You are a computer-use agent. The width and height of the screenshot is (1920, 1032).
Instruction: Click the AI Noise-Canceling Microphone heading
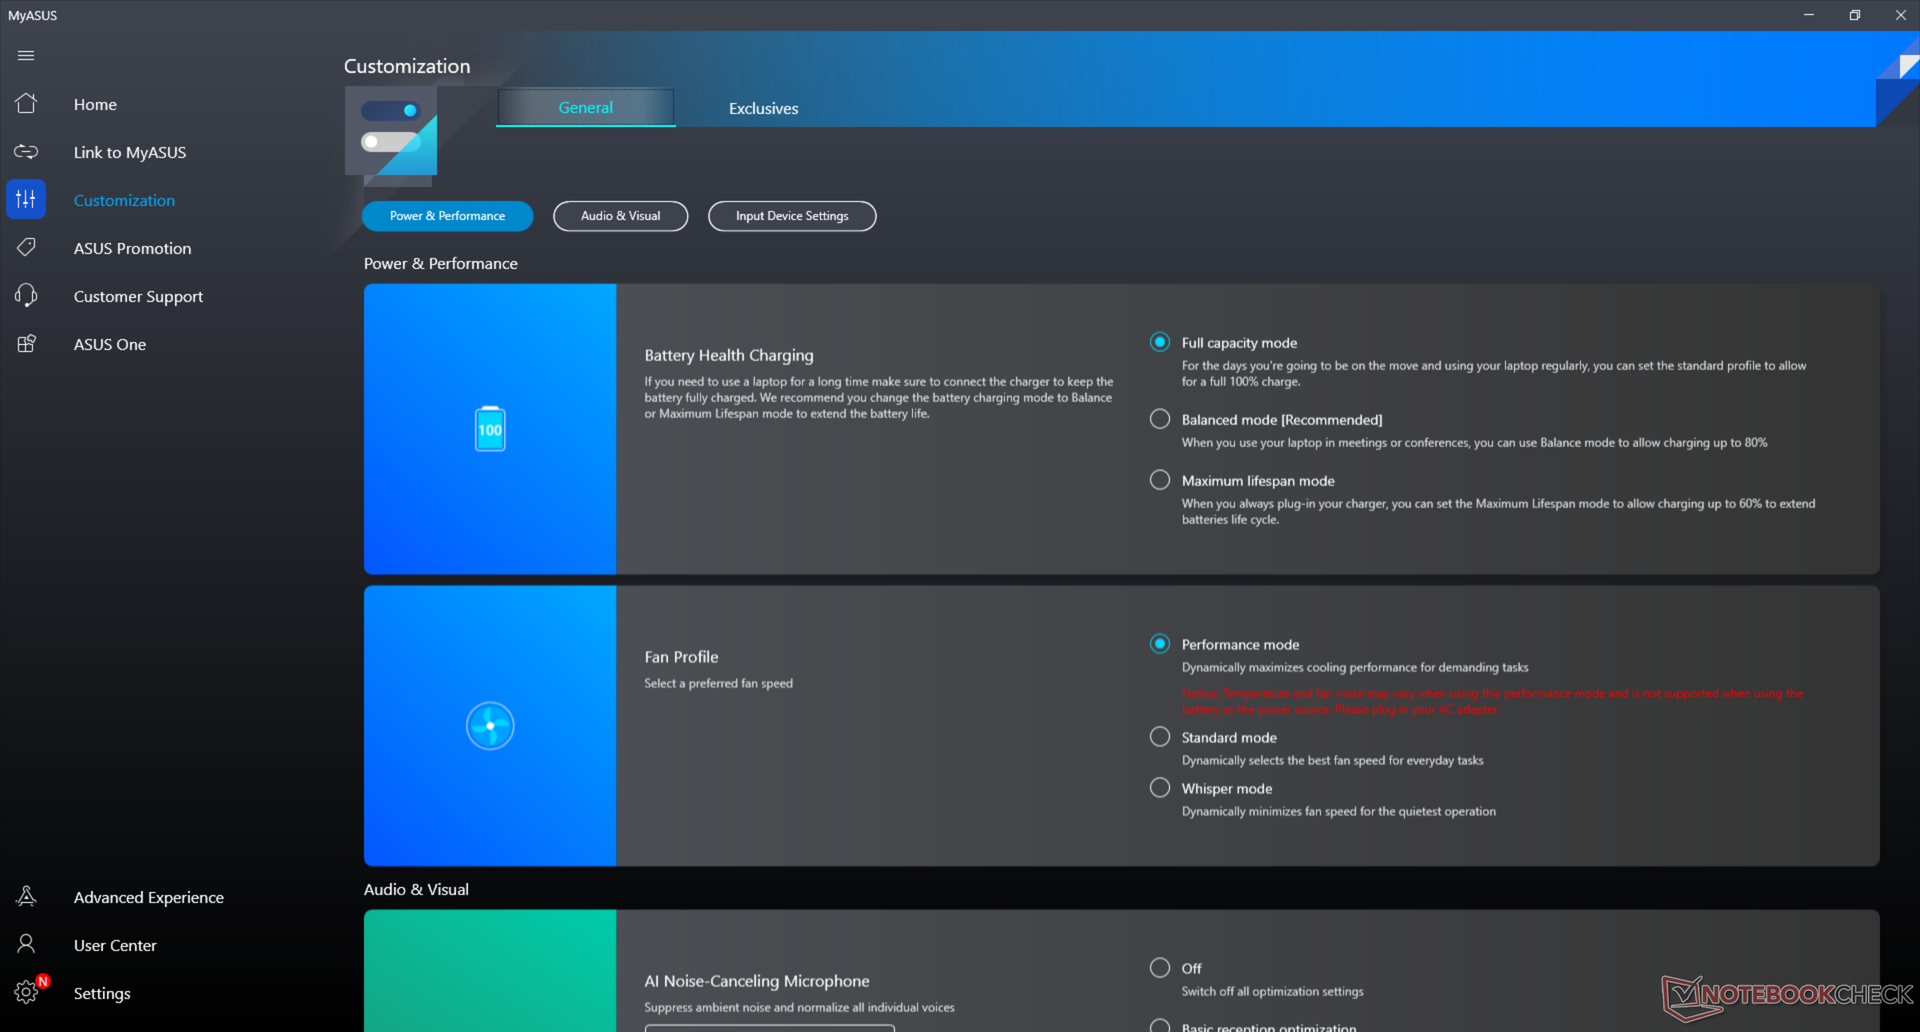(757, 981)
